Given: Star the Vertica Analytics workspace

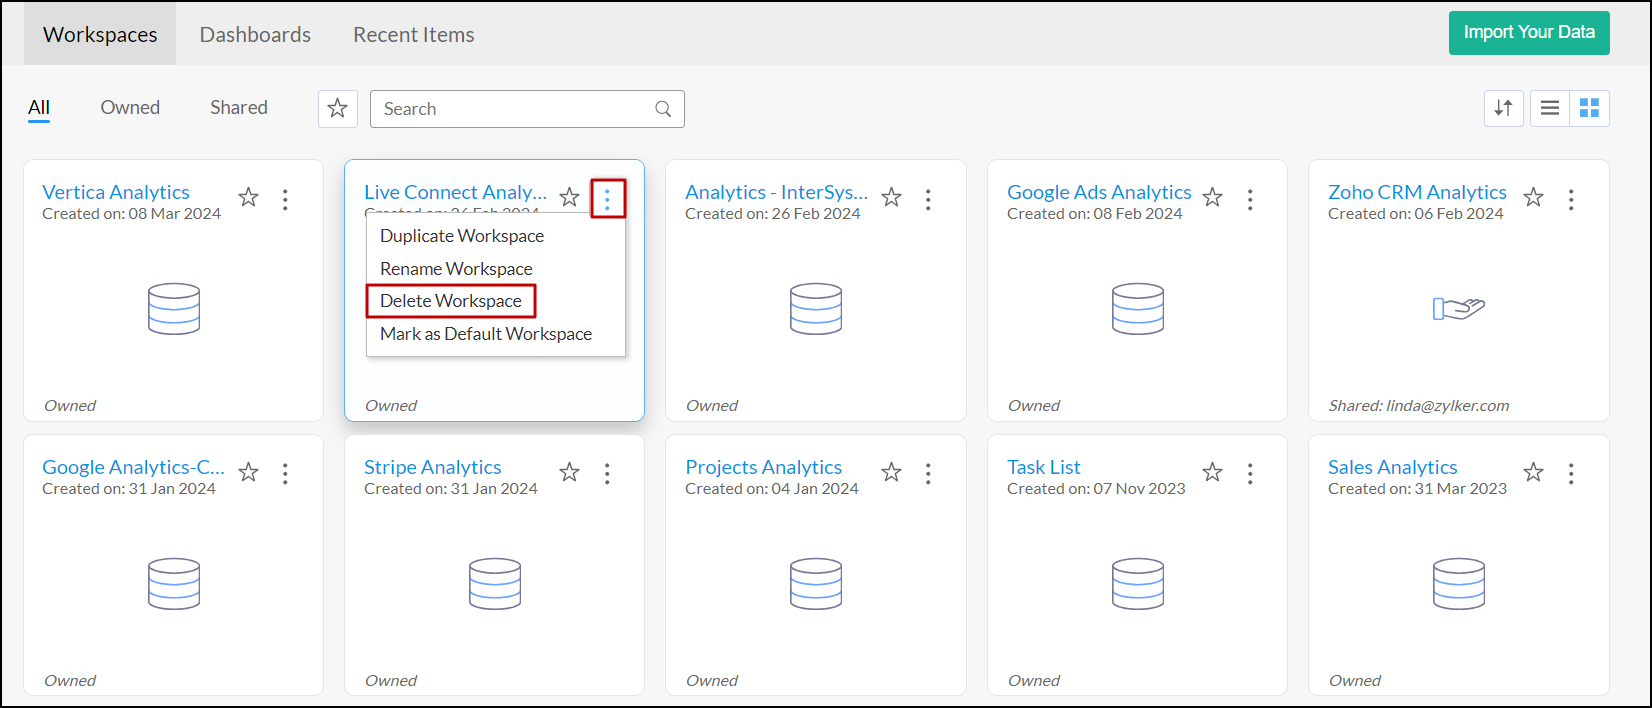Looking at the screenshot, I should pyautogui.click(x=249, y=198).
